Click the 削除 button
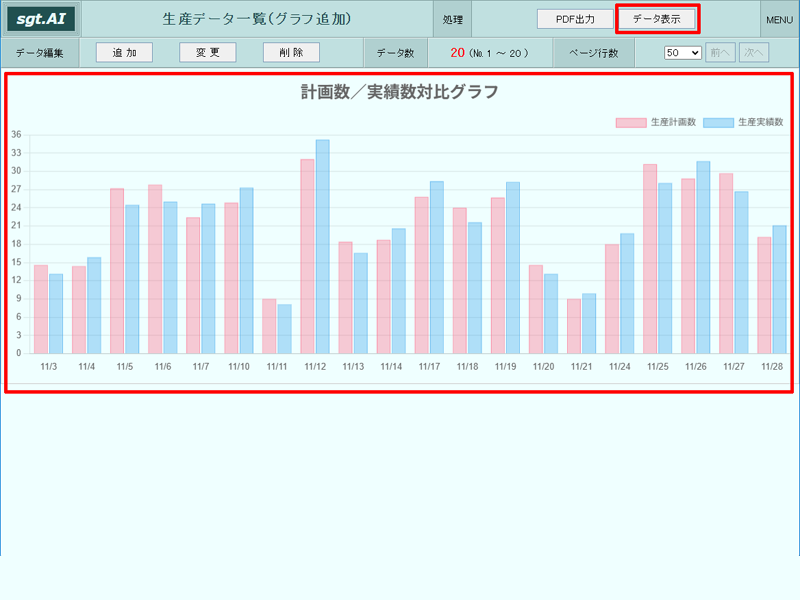Image resolution: width=800 pixels, height=600 pixels. click(x=291, y=53)
